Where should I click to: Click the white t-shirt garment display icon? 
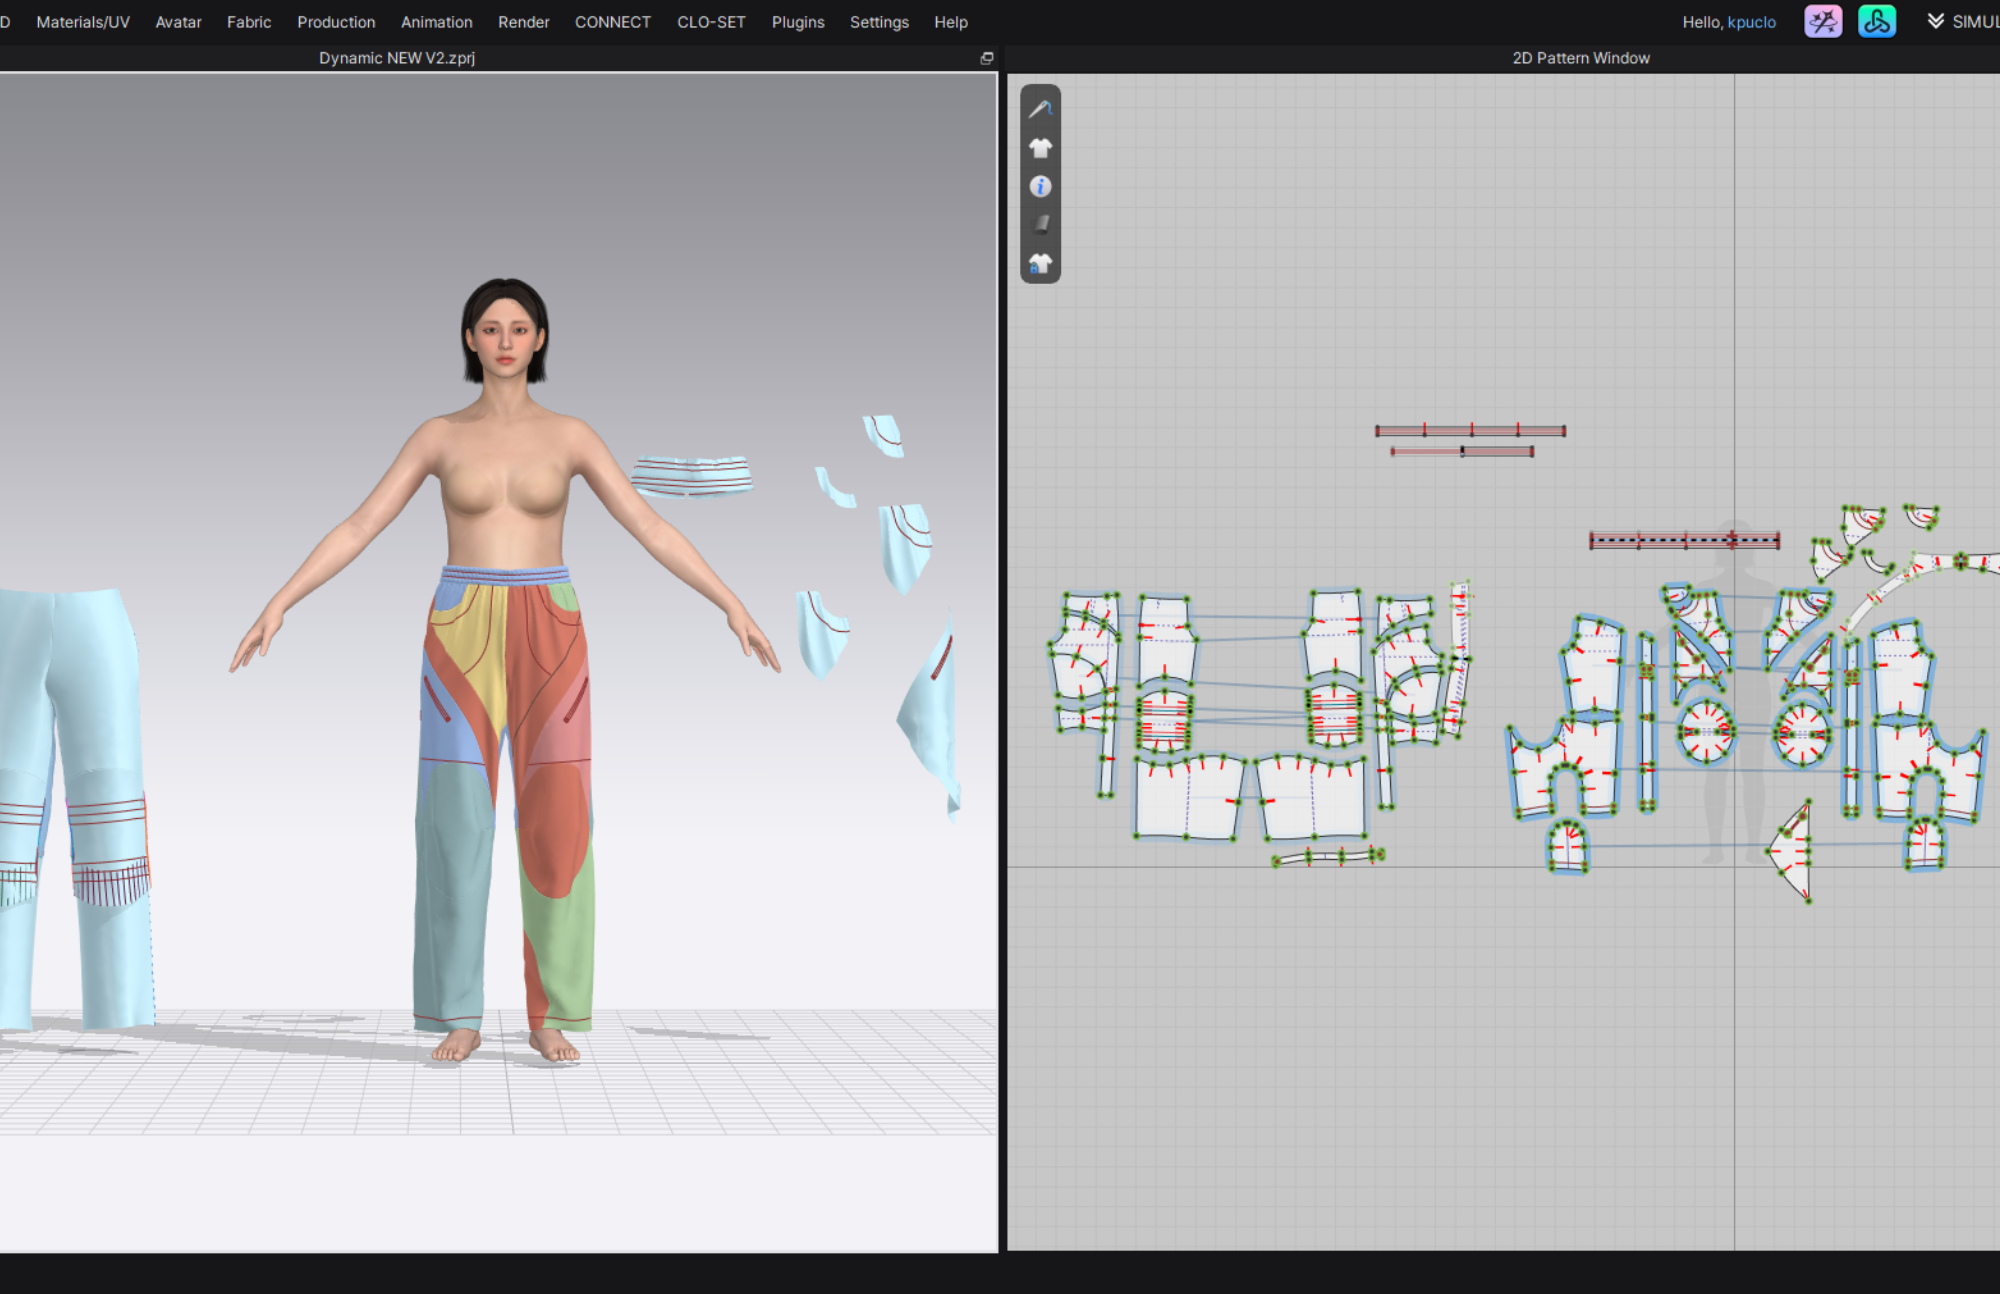(x=1040, y=148)
